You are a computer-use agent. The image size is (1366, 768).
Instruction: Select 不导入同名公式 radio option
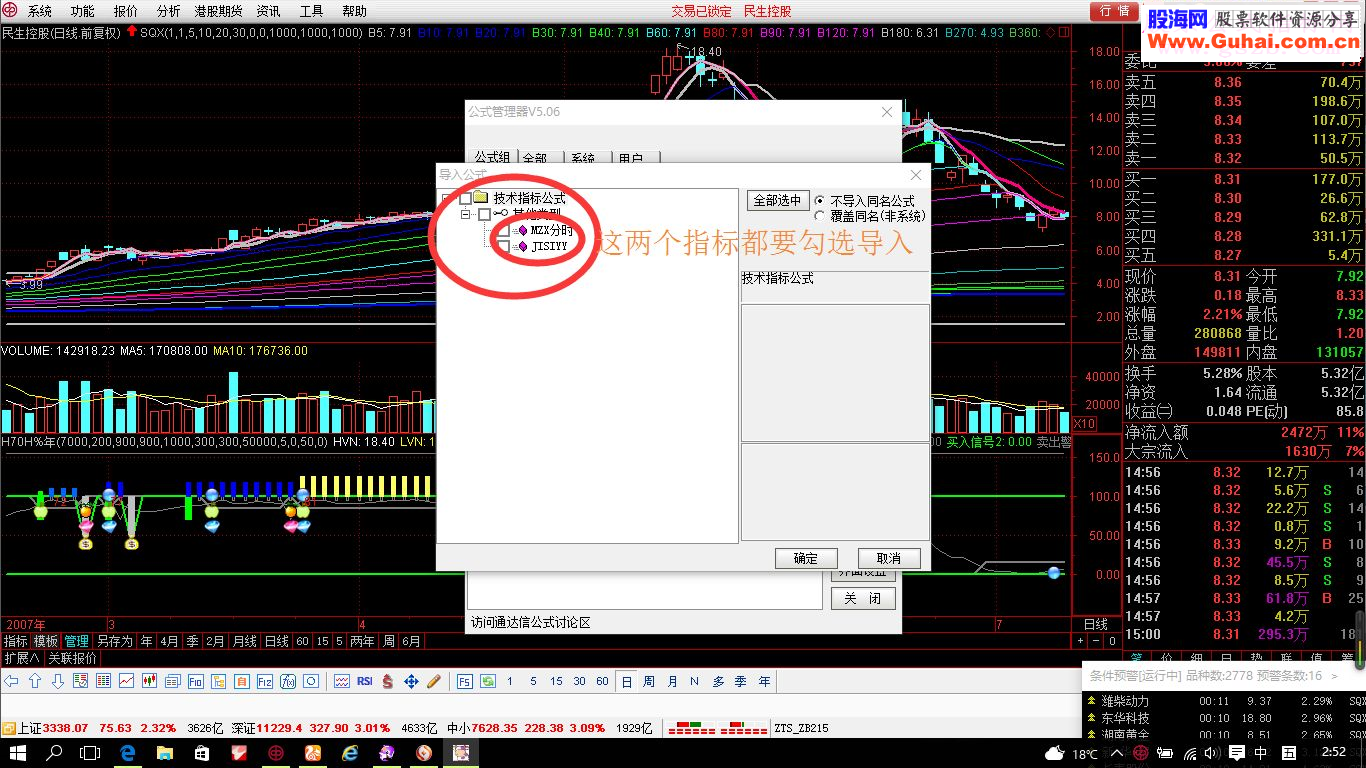click(821, 200)
